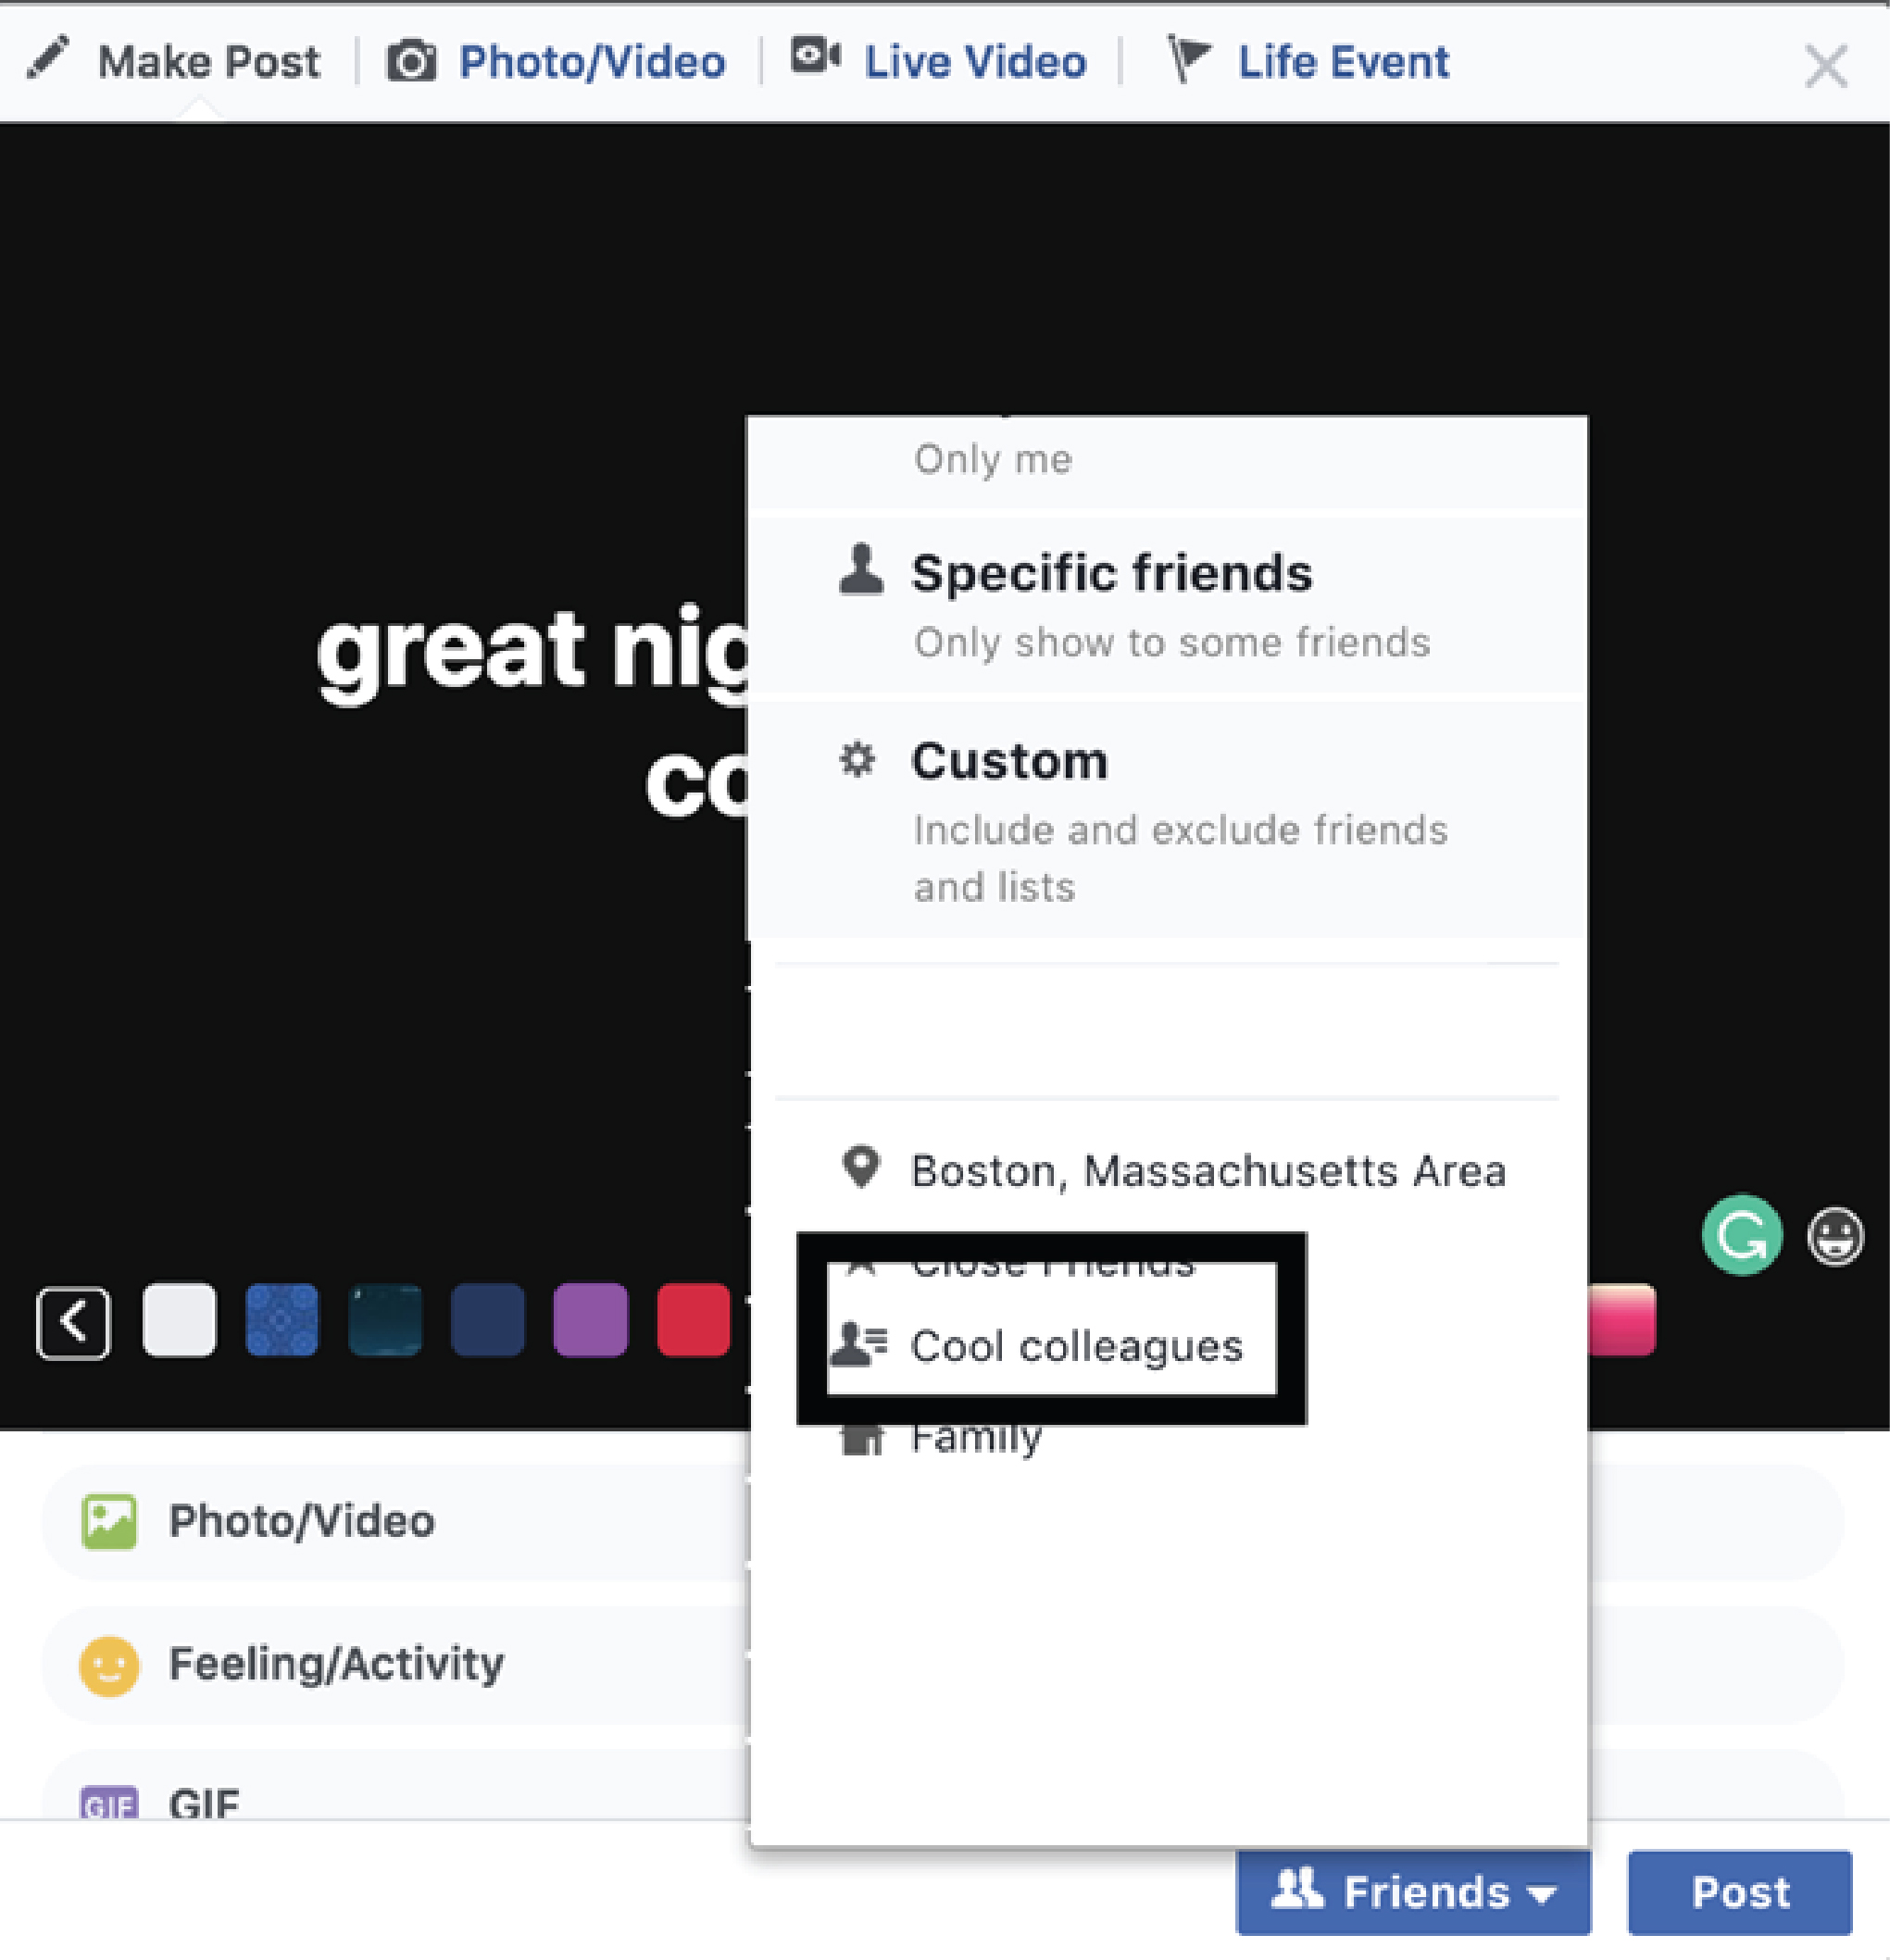Screen dimensions: 1890x1960
Task: Click the green Grammarly icon
Action: 1741,1235
